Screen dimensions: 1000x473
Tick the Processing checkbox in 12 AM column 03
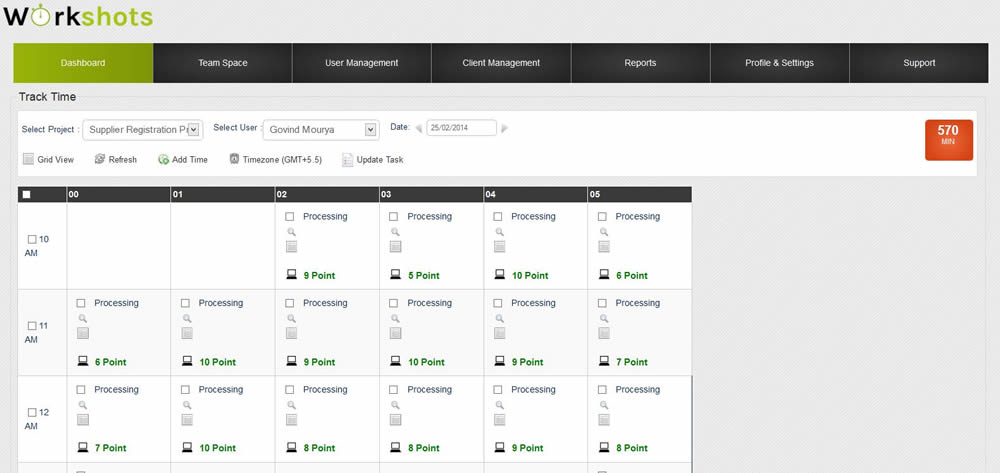[394, 390]
